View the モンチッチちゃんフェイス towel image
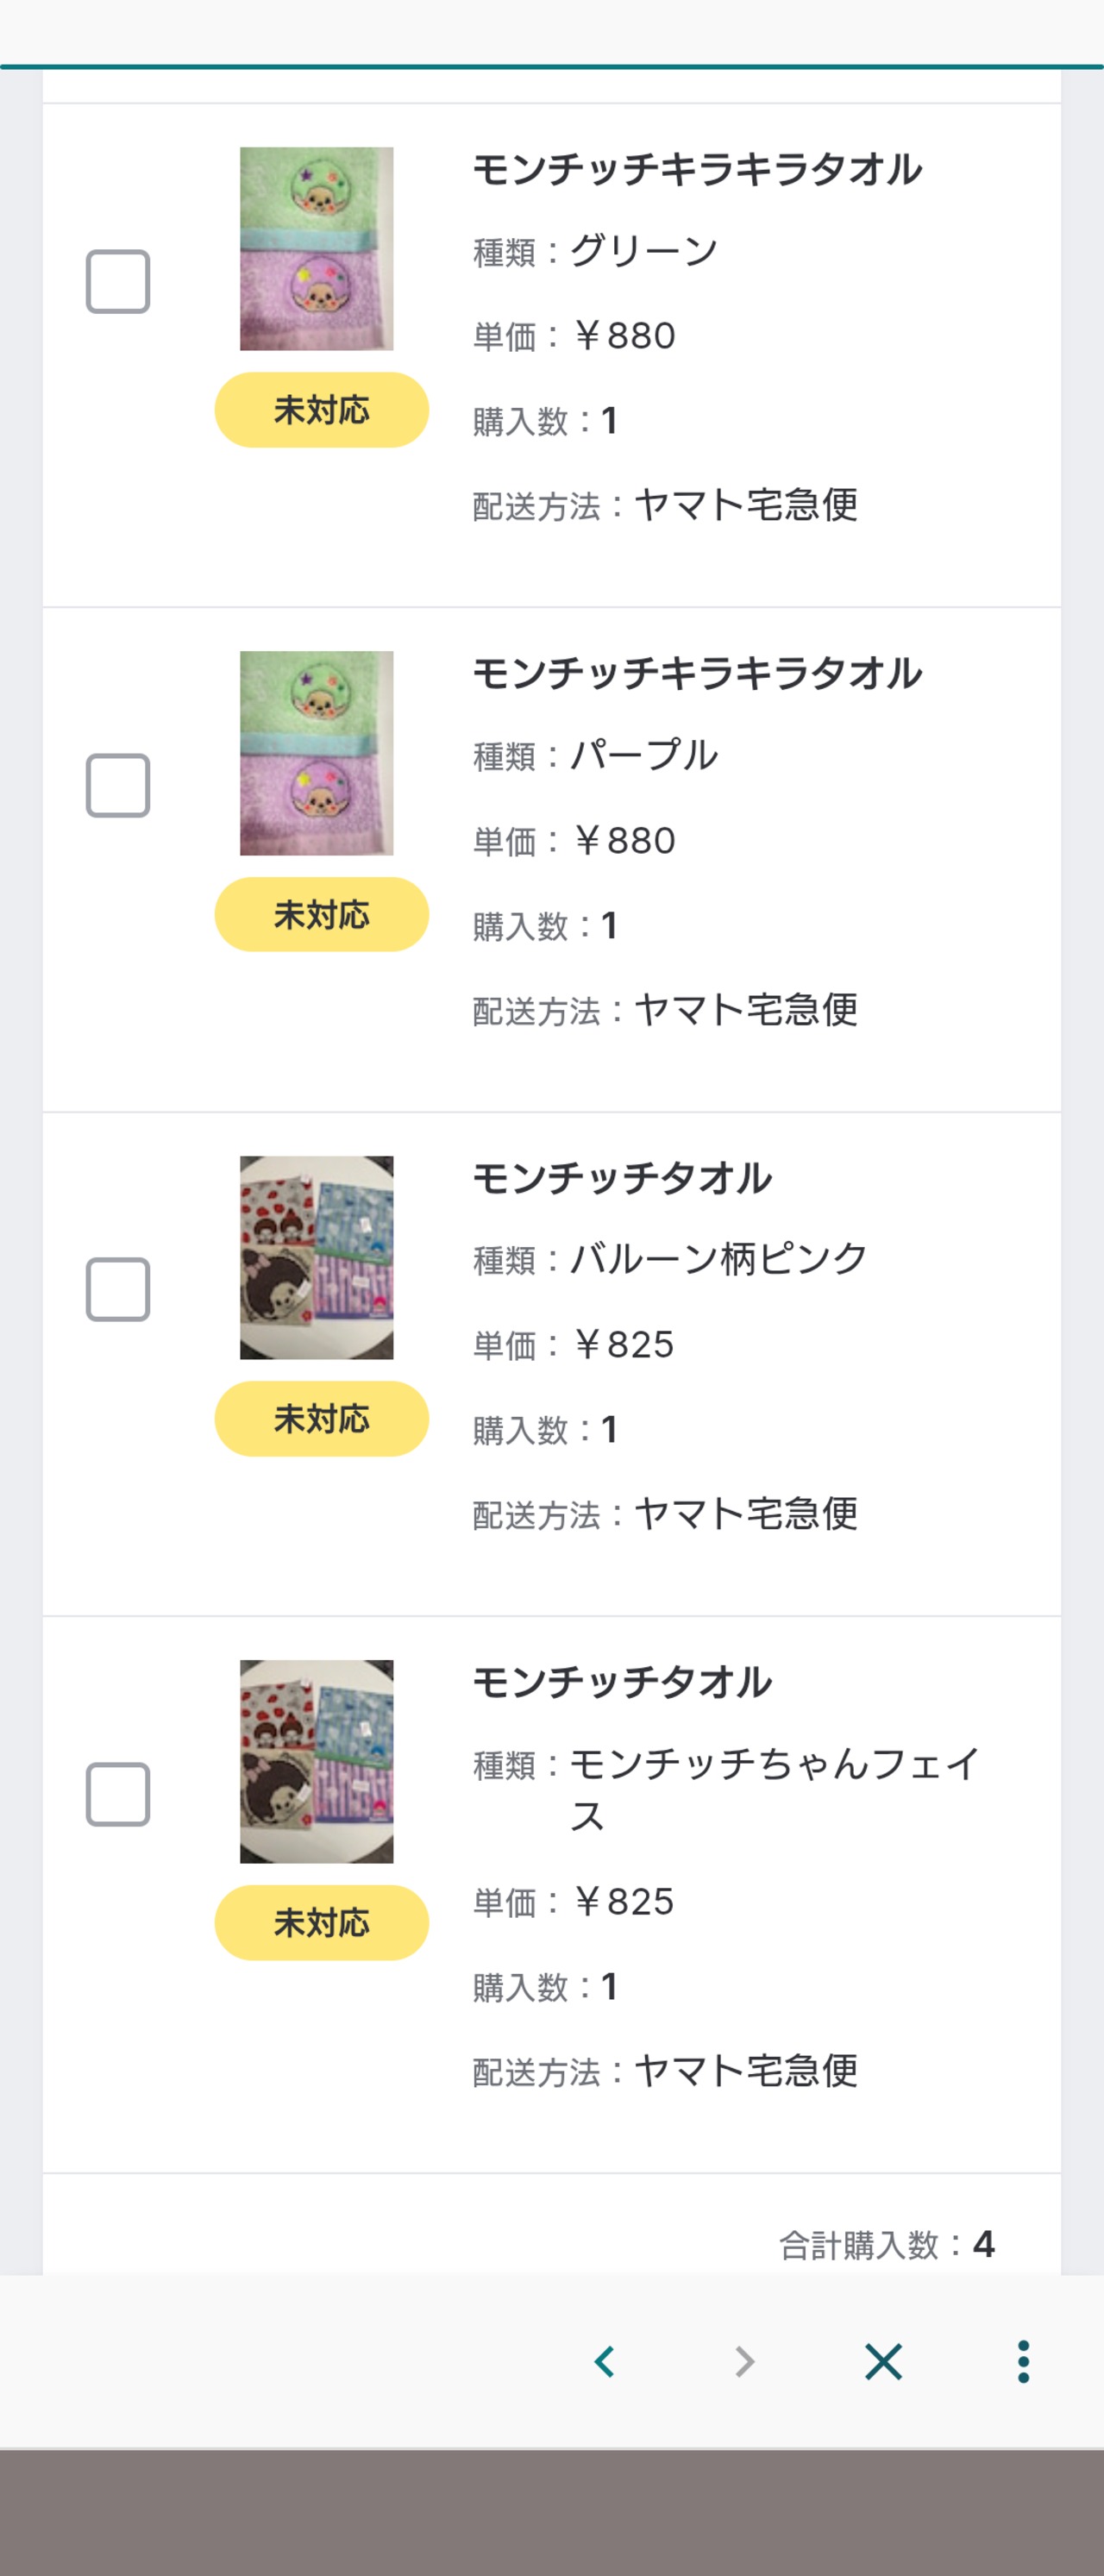This screenshot has width=1104, height=2576. pos(316,1761)
